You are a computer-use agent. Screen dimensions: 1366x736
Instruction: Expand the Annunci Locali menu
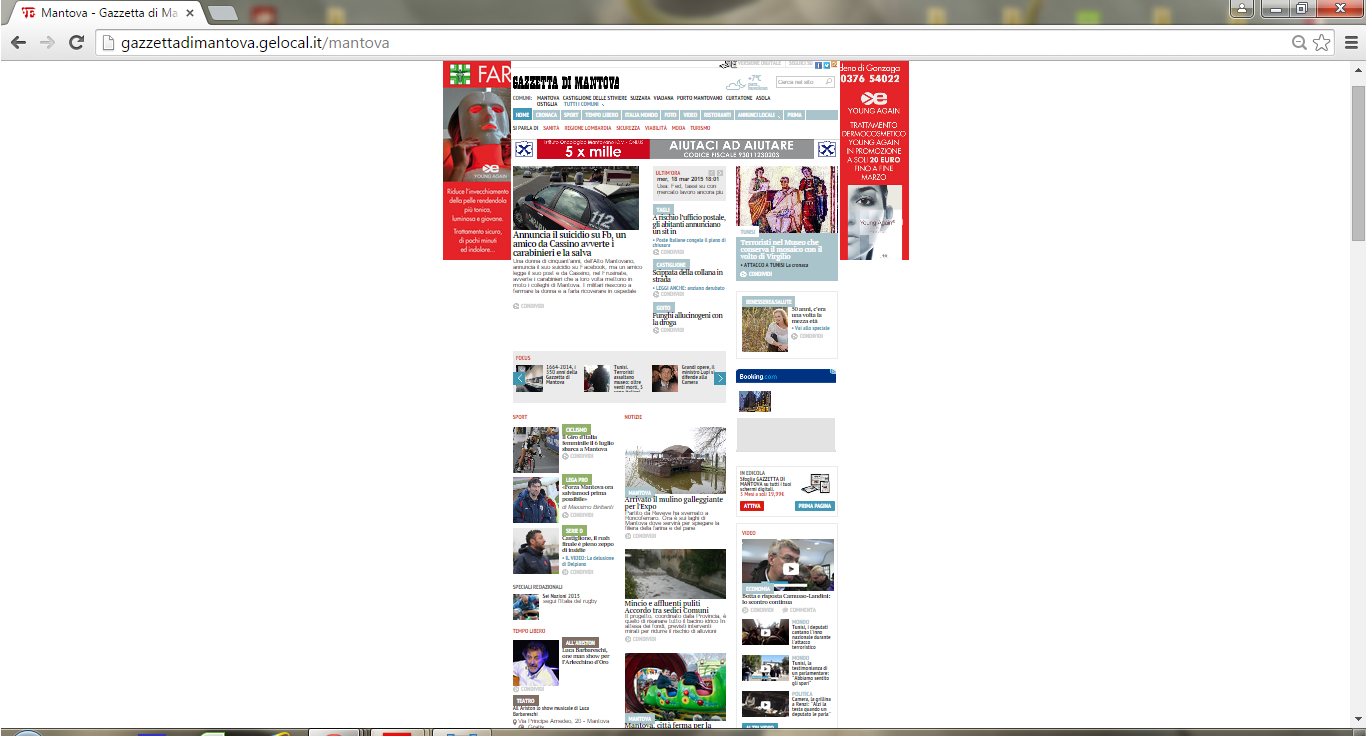point(758,115)
